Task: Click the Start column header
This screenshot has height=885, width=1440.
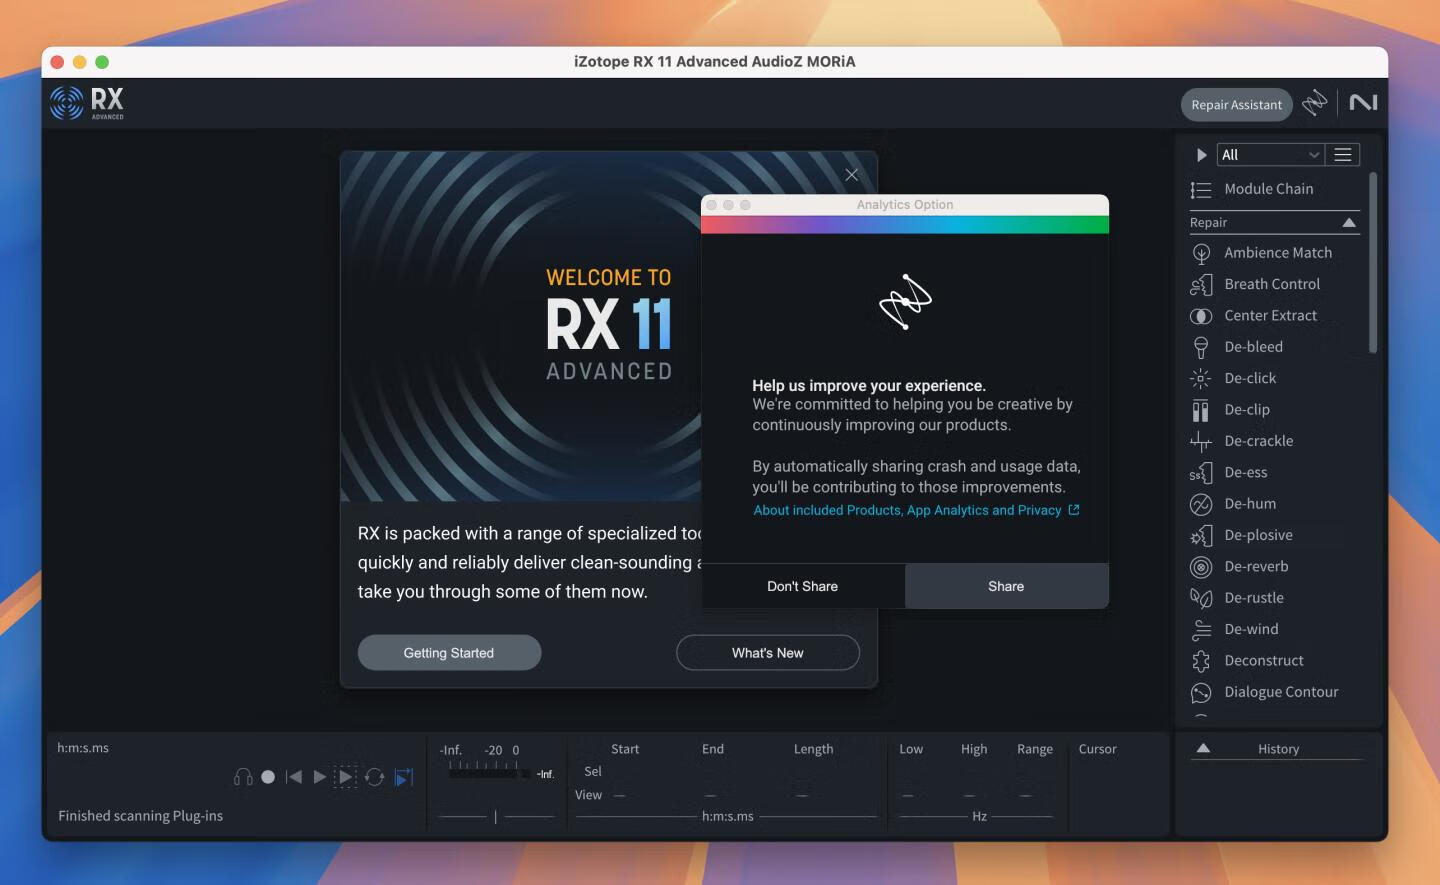Action: click(625, 749)
